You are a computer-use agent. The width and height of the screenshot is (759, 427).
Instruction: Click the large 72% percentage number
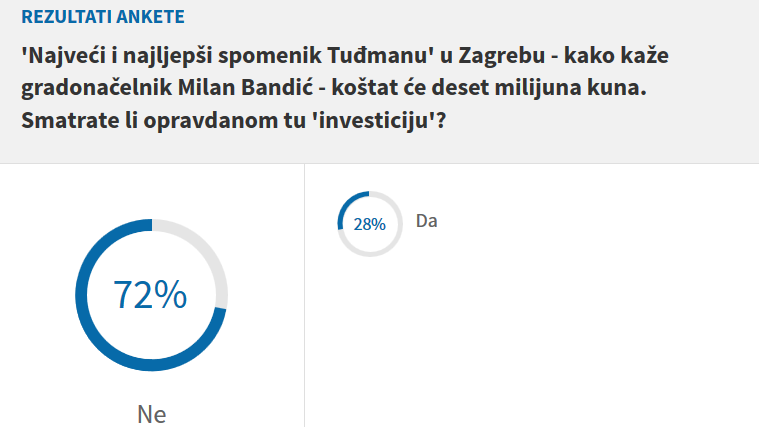click(x=151, y=295)
